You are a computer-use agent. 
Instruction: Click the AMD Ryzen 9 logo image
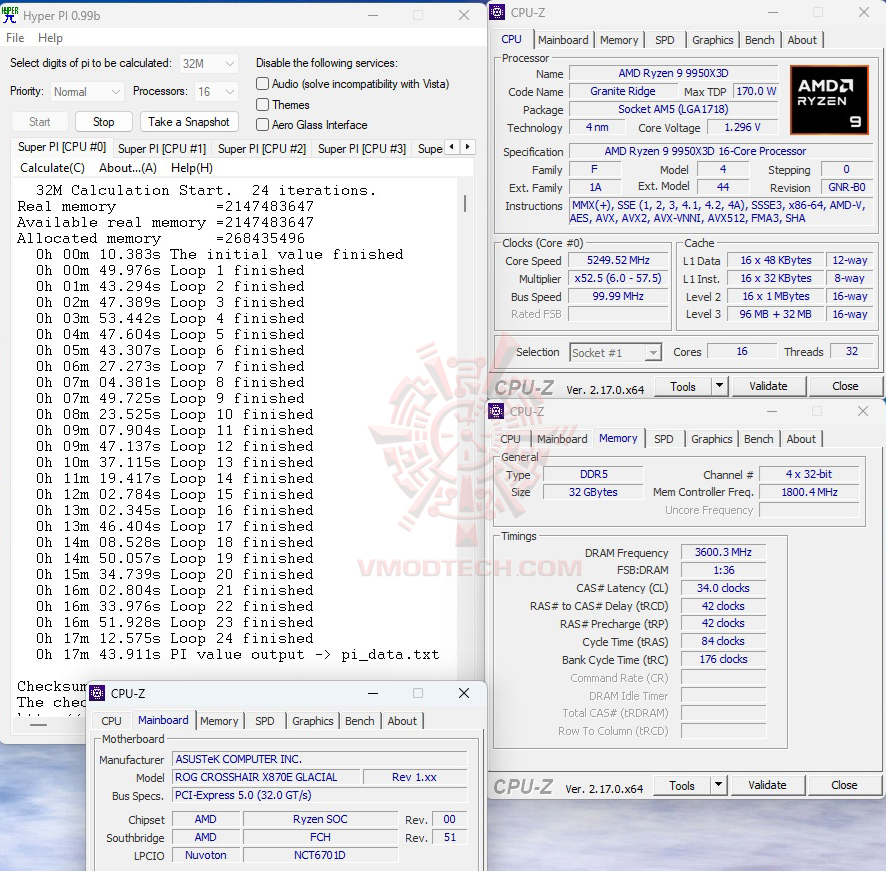pos(828,99)
